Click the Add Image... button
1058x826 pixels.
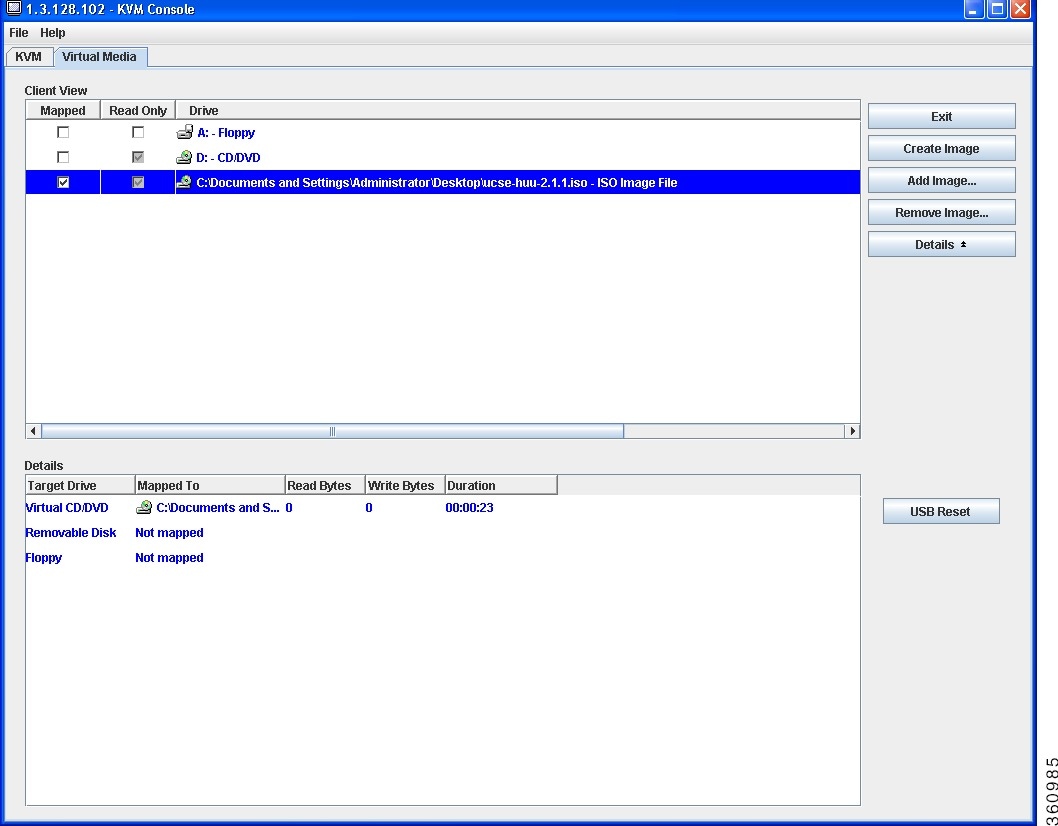pos(941,181)
